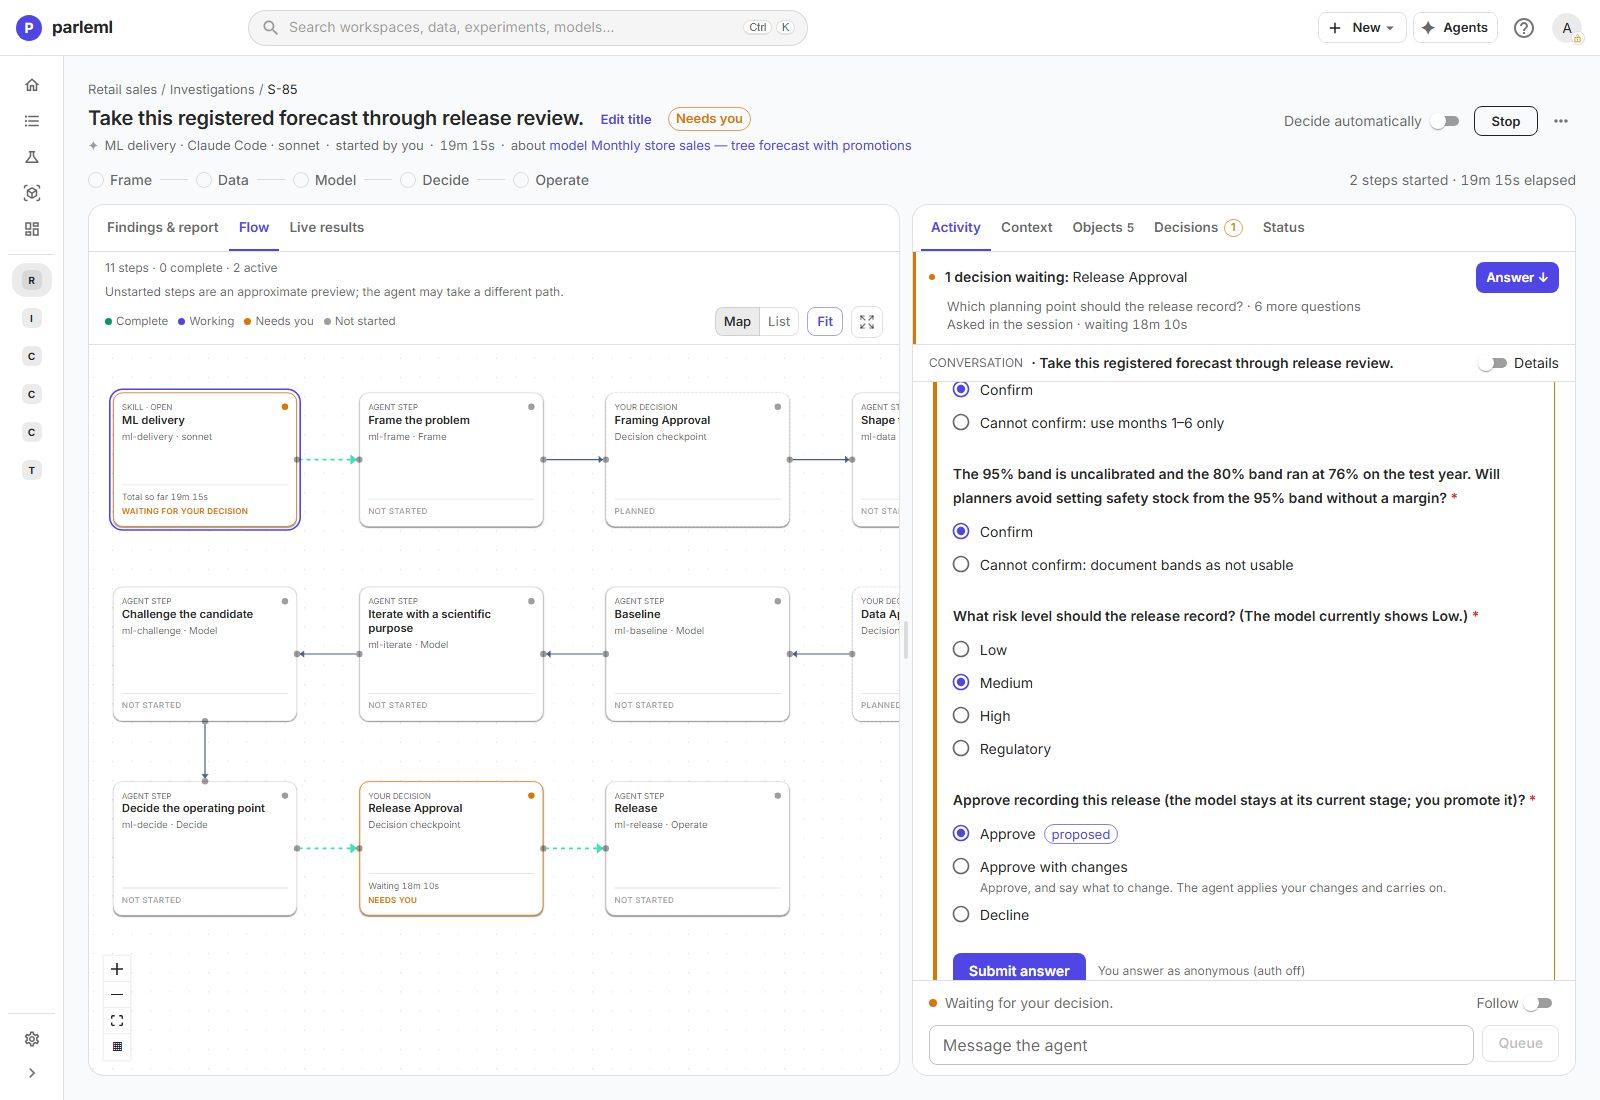This screenshot has width=1600, height=1100.
Task: Open settings gear in sidebar
Action: 32,1039
